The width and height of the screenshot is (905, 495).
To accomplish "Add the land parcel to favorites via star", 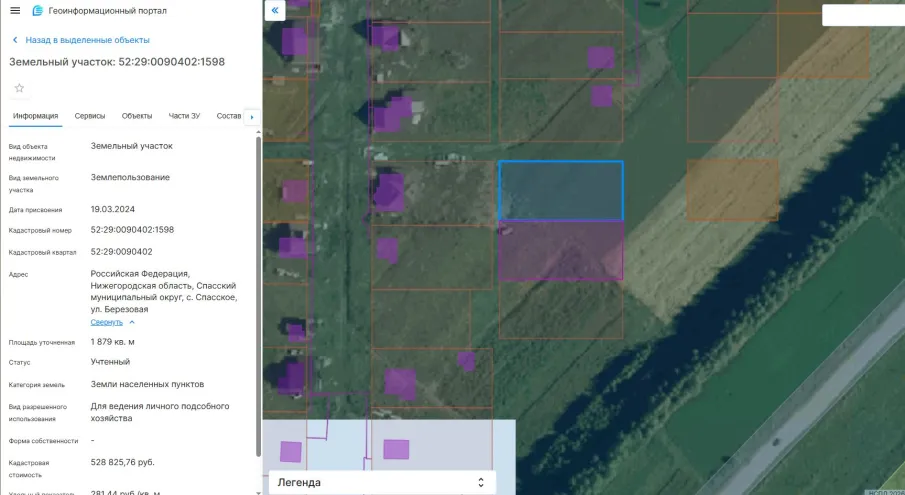I will (19, 88).
